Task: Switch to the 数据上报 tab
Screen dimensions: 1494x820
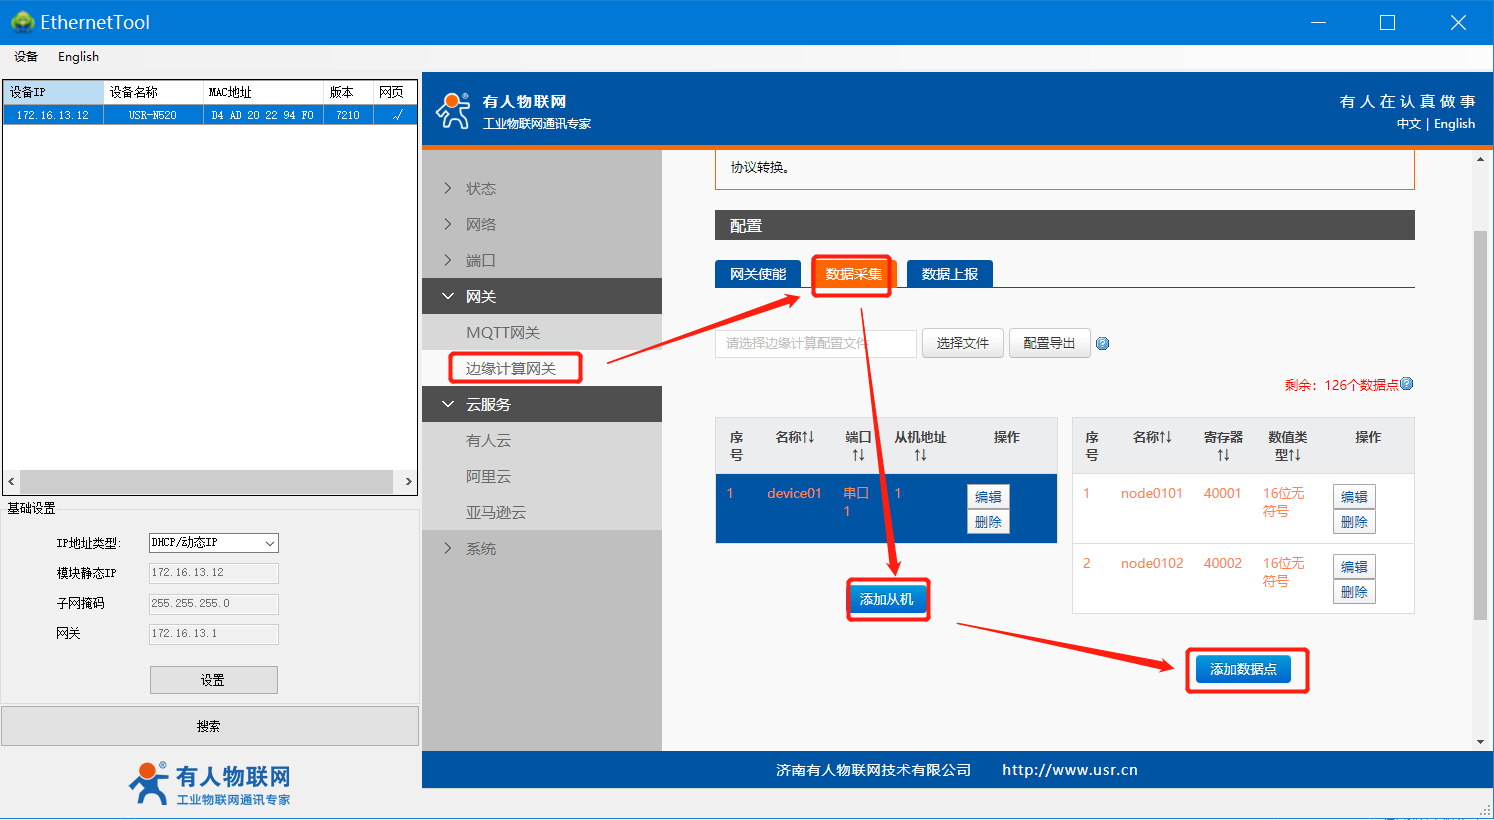Action: [x=949, y=274]
